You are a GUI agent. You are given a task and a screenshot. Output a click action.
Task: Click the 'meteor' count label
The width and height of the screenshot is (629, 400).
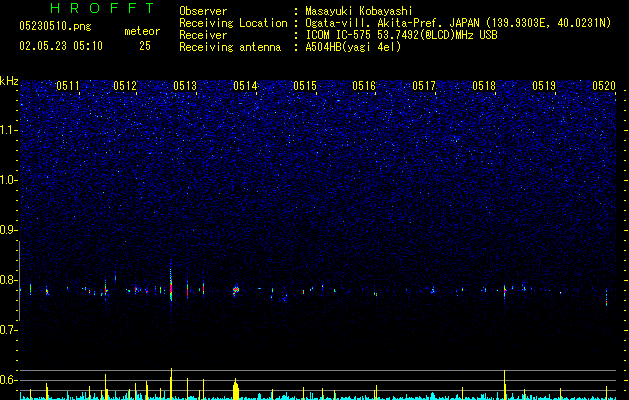pyautogui.click(x=142, y=31)
